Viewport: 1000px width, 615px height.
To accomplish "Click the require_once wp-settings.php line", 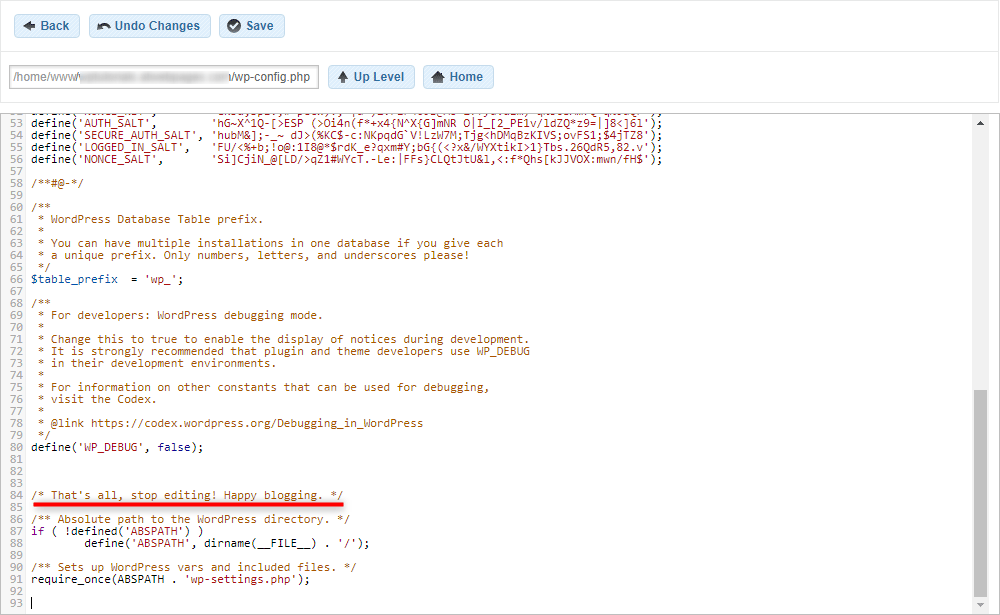I will pos(170,579).
